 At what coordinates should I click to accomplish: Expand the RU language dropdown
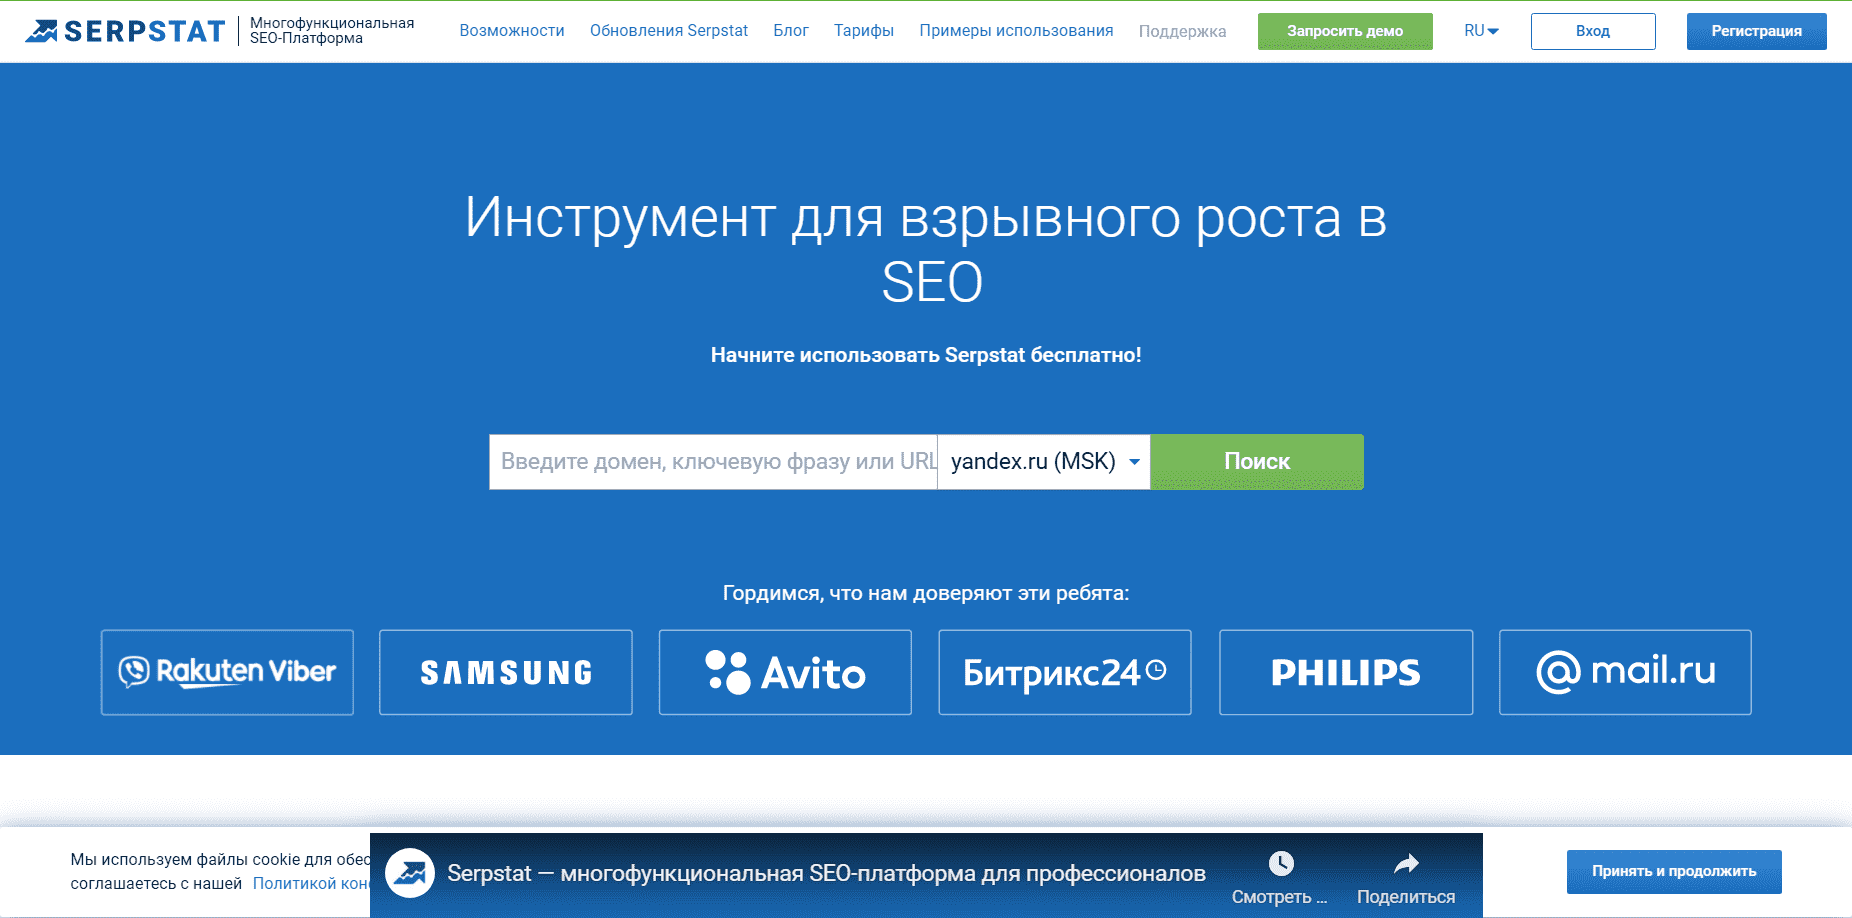(x=1481, y=31)
